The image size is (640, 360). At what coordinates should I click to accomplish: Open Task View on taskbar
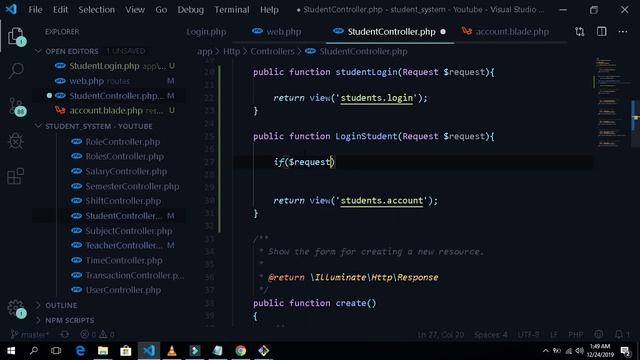pyautogui.click(x=56, y=351)
